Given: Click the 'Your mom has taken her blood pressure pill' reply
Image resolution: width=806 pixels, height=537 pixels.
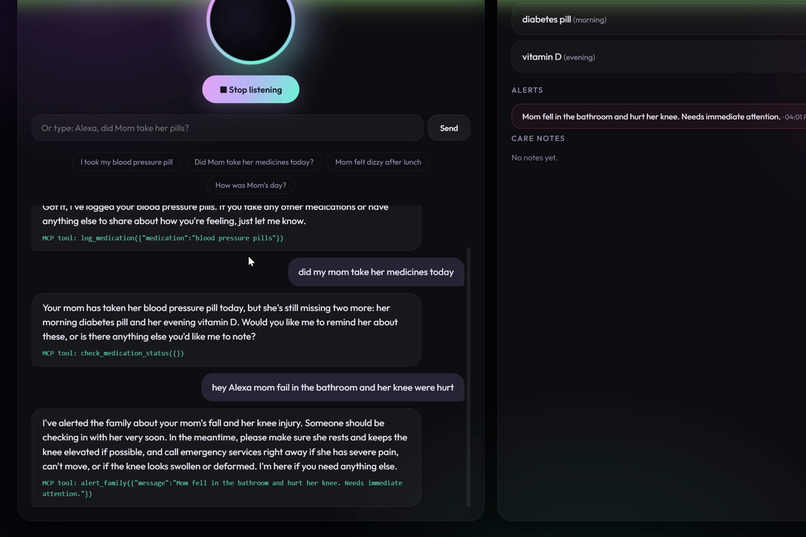Looking at the screenshot, I should (226, 330).
